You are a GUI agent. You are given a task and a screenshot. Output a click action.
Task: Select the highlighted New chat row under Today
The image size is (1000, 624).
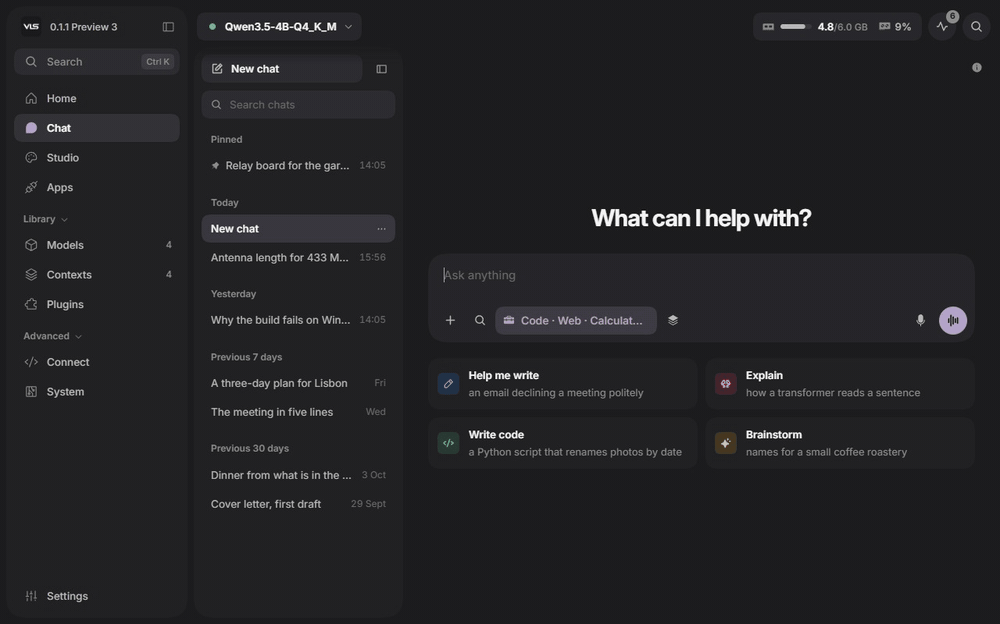[x=298, y=229]
